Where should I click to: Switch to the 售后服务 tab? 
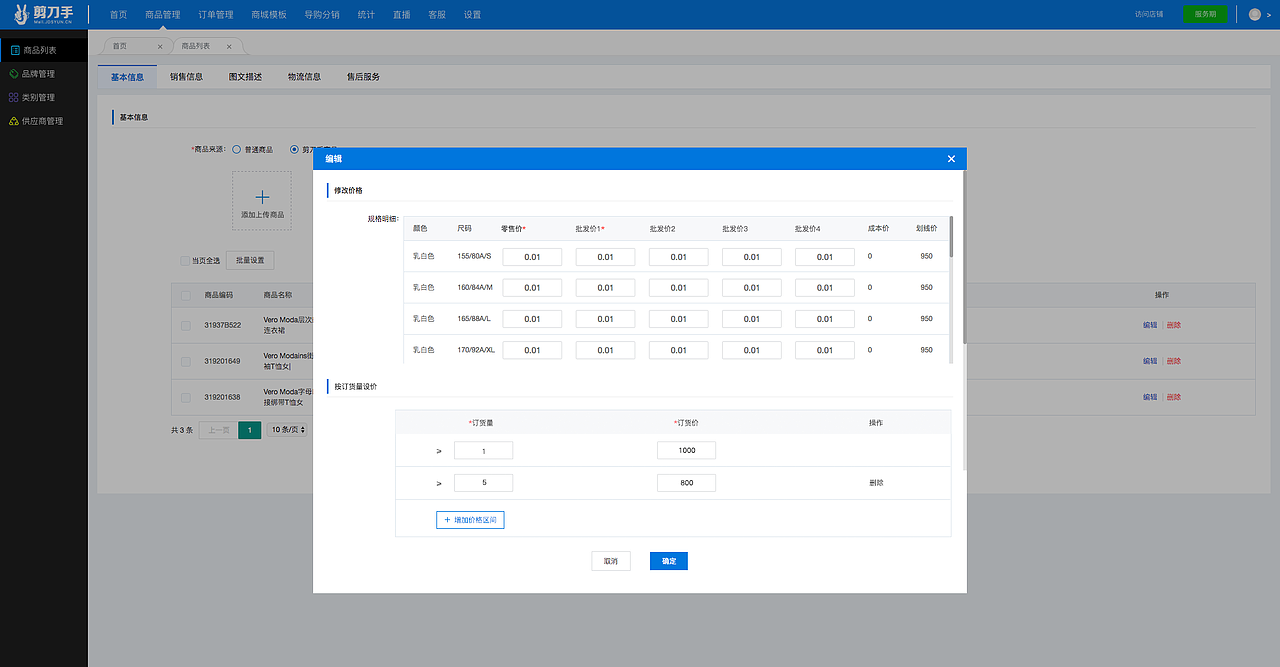(x=363, y=77)
